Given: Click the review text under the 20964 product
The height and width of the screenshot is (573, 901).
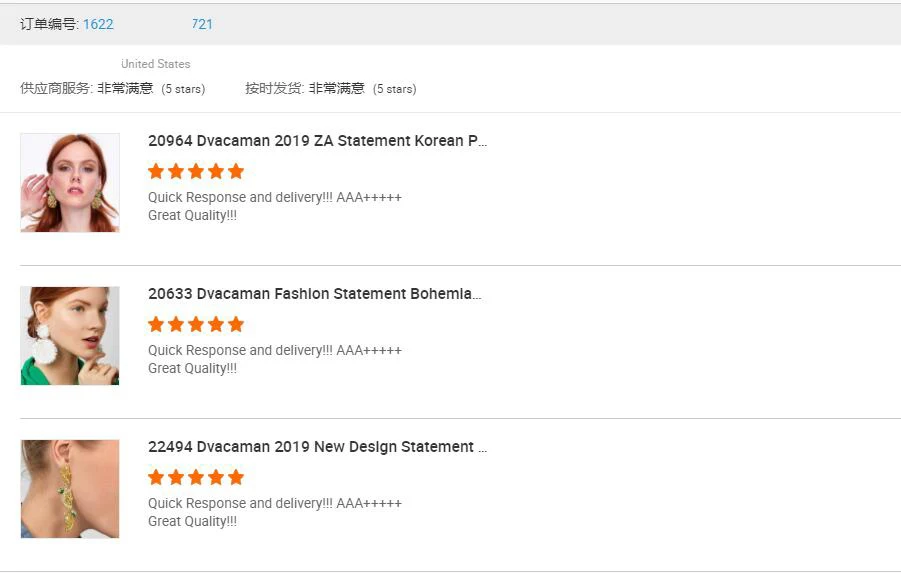Looking at the screenshot, I should (x=274, y=206).
